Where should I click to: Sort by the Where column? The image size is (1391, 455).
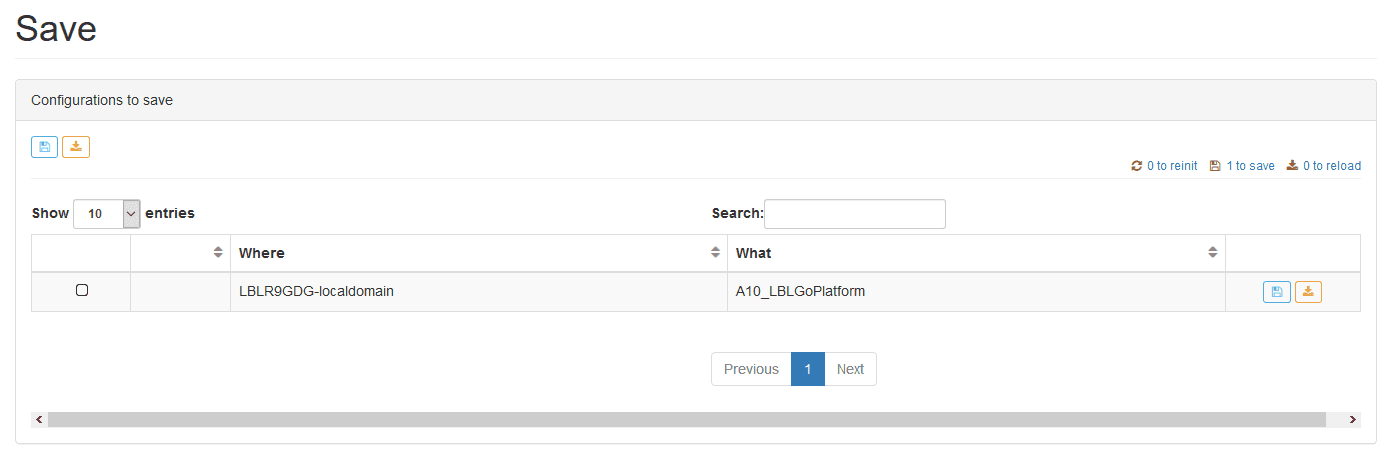478,253
